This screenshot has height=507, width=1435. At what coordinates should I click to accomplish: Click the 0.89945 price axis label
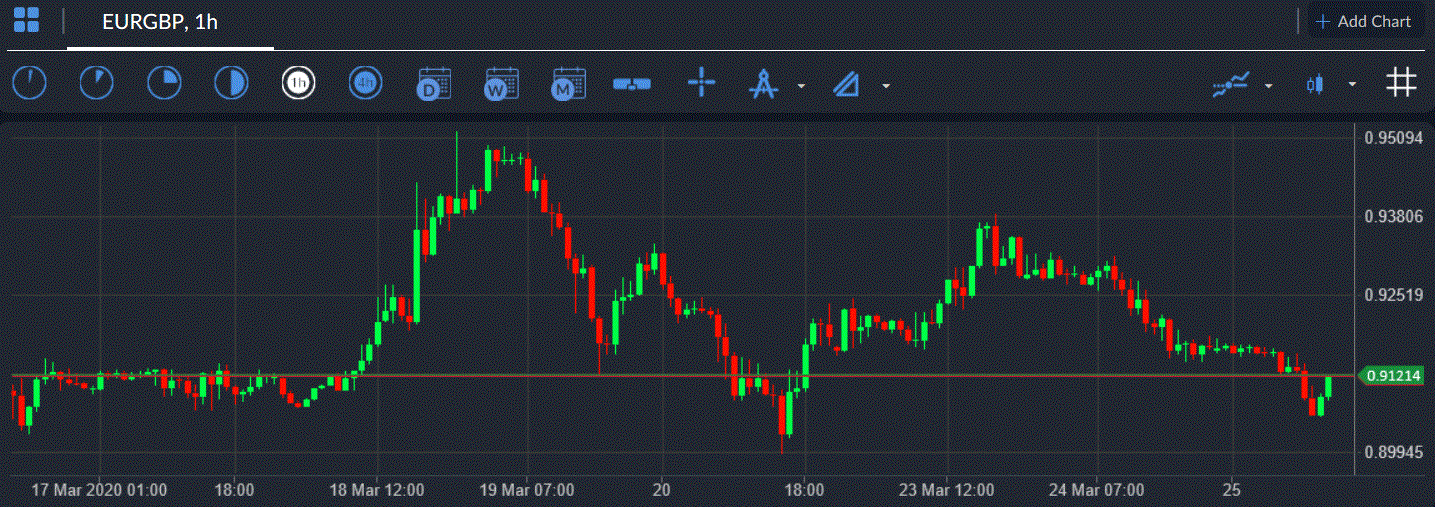(x=1392, y=452)
